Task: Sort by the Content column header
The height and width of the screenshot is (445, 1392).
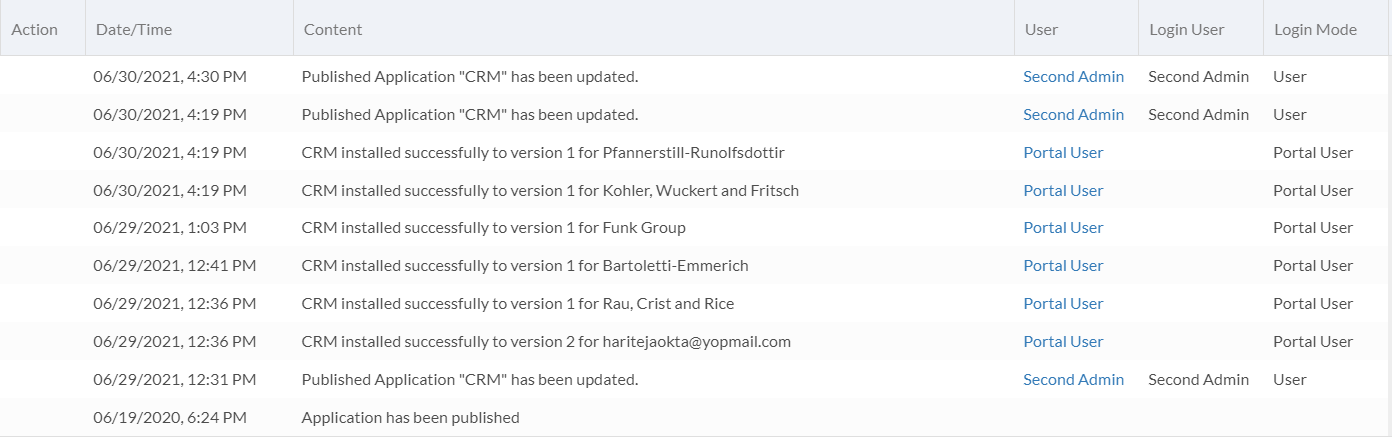Action: 333,29
